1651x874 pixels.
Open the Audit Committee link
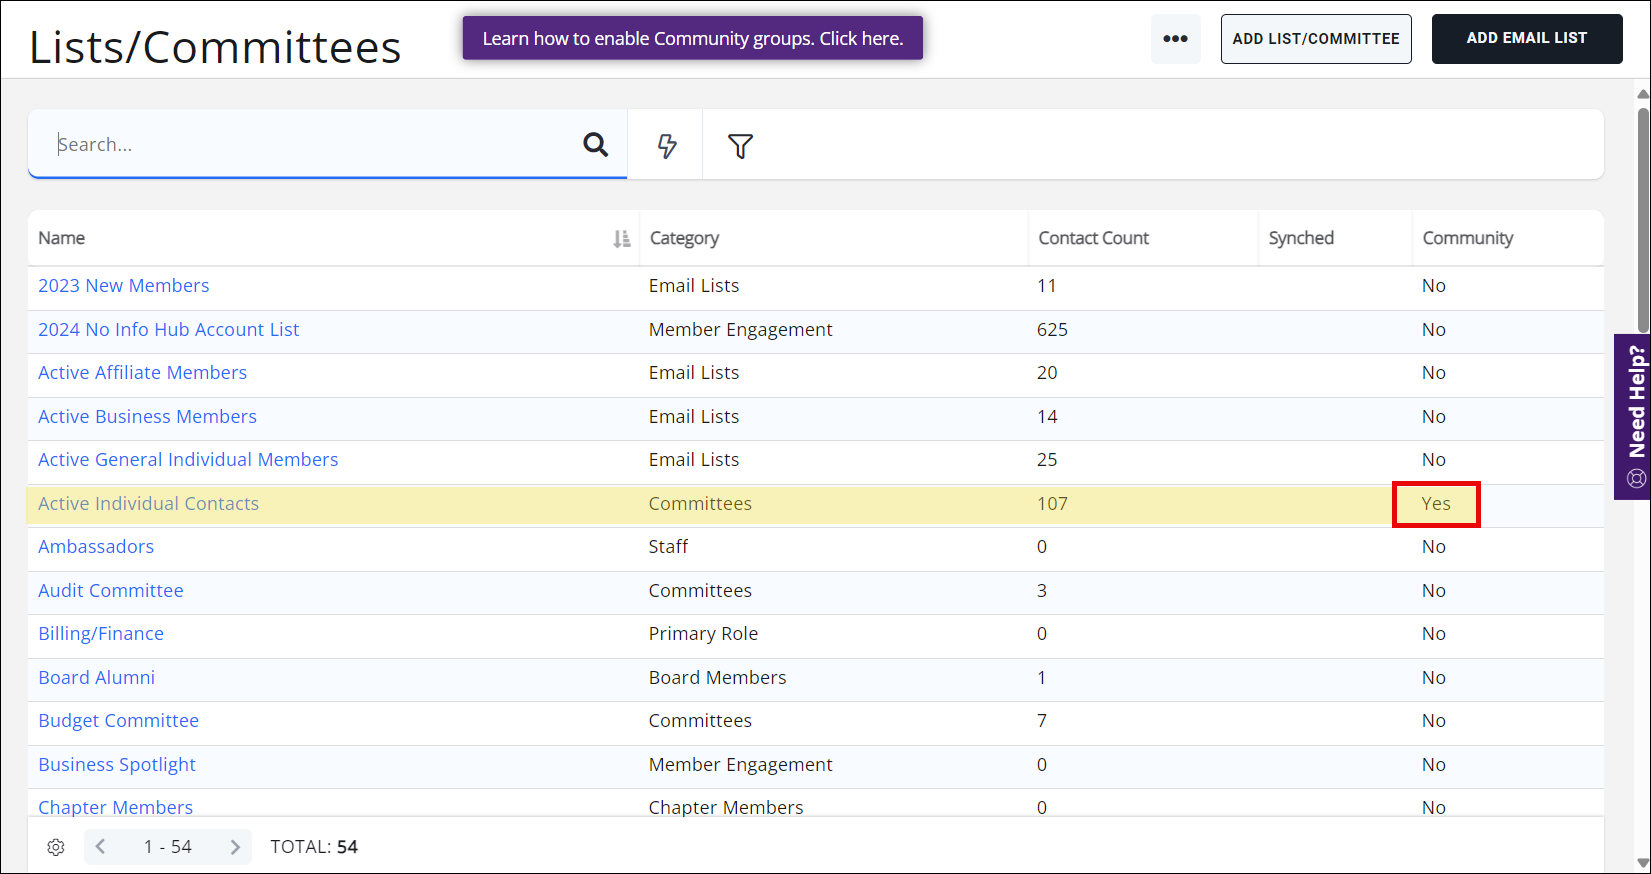111,591
